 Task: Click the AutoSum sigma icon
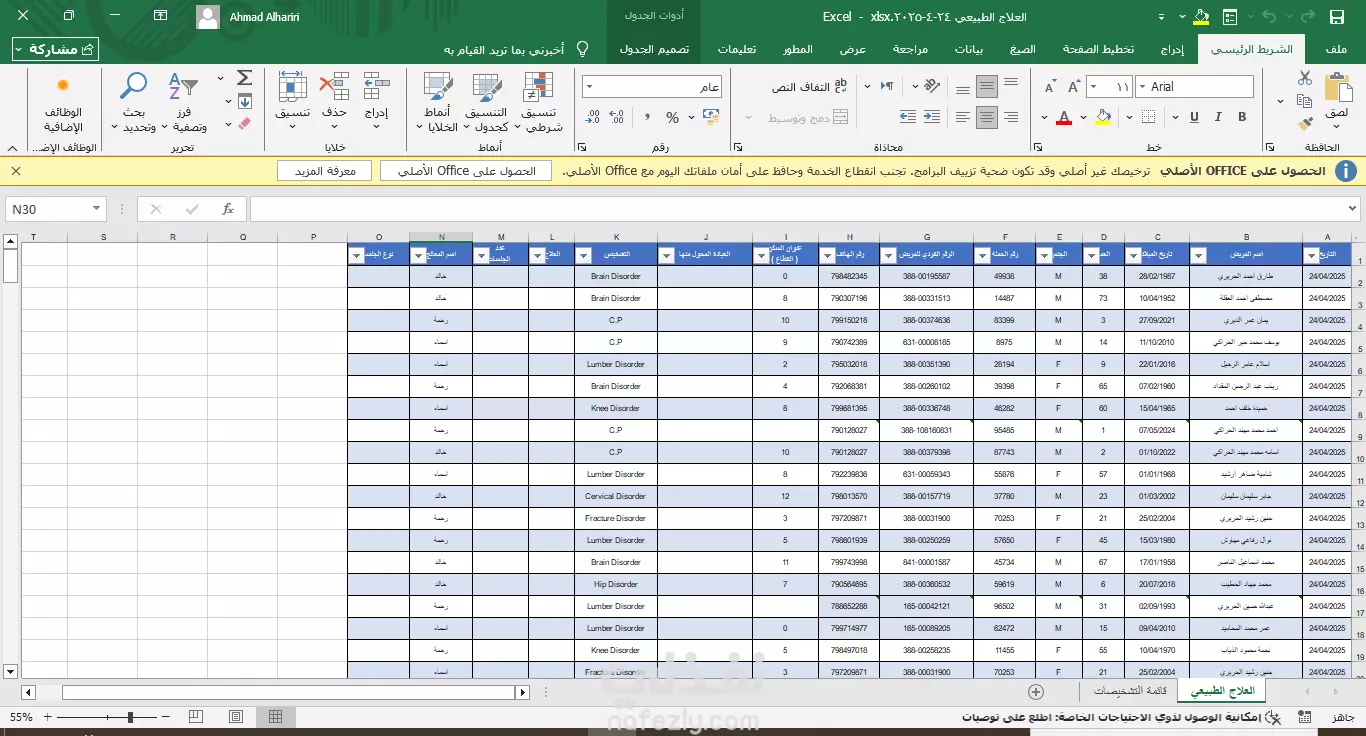point(244,78)
